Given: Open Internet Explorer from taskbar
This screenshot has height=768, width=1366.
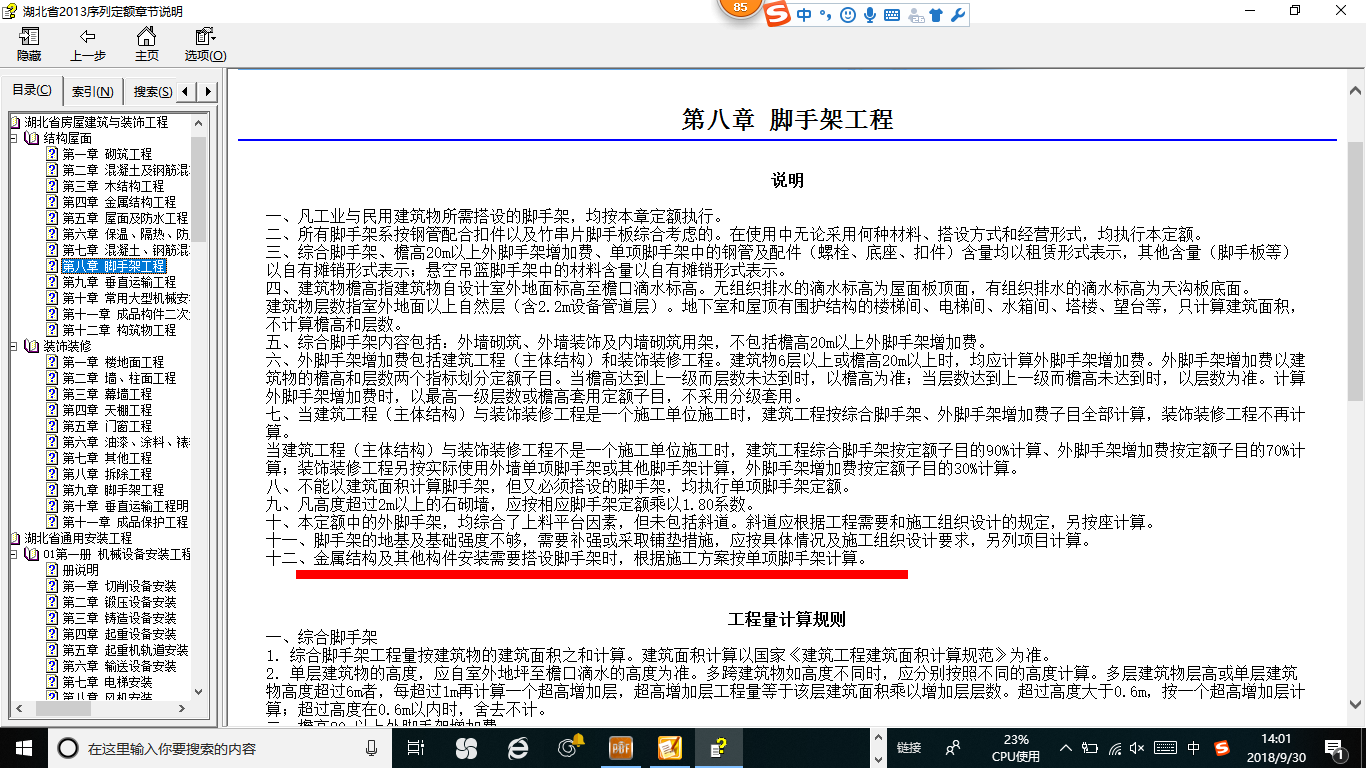Looking at the screenshot, I should point(518,747).
